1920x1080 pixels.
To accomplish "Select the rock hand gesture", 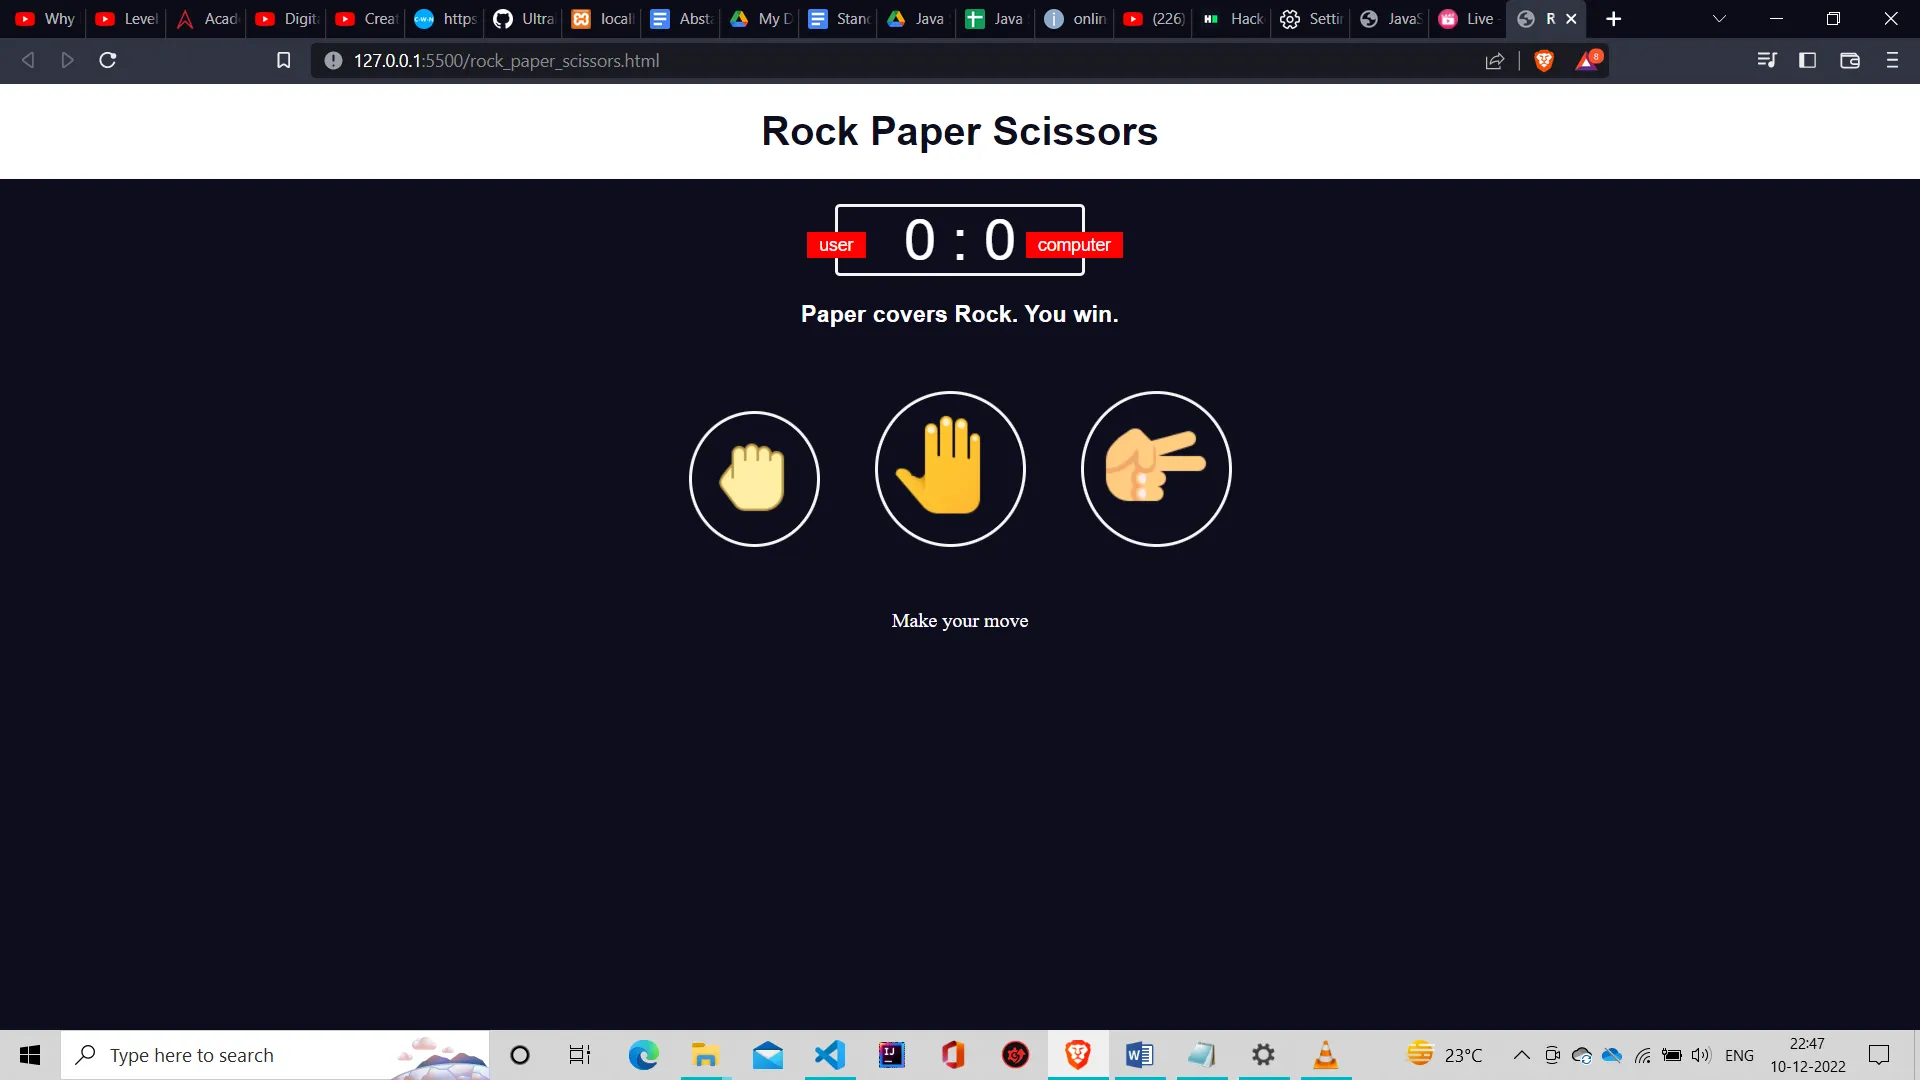I will pos(754,478).
